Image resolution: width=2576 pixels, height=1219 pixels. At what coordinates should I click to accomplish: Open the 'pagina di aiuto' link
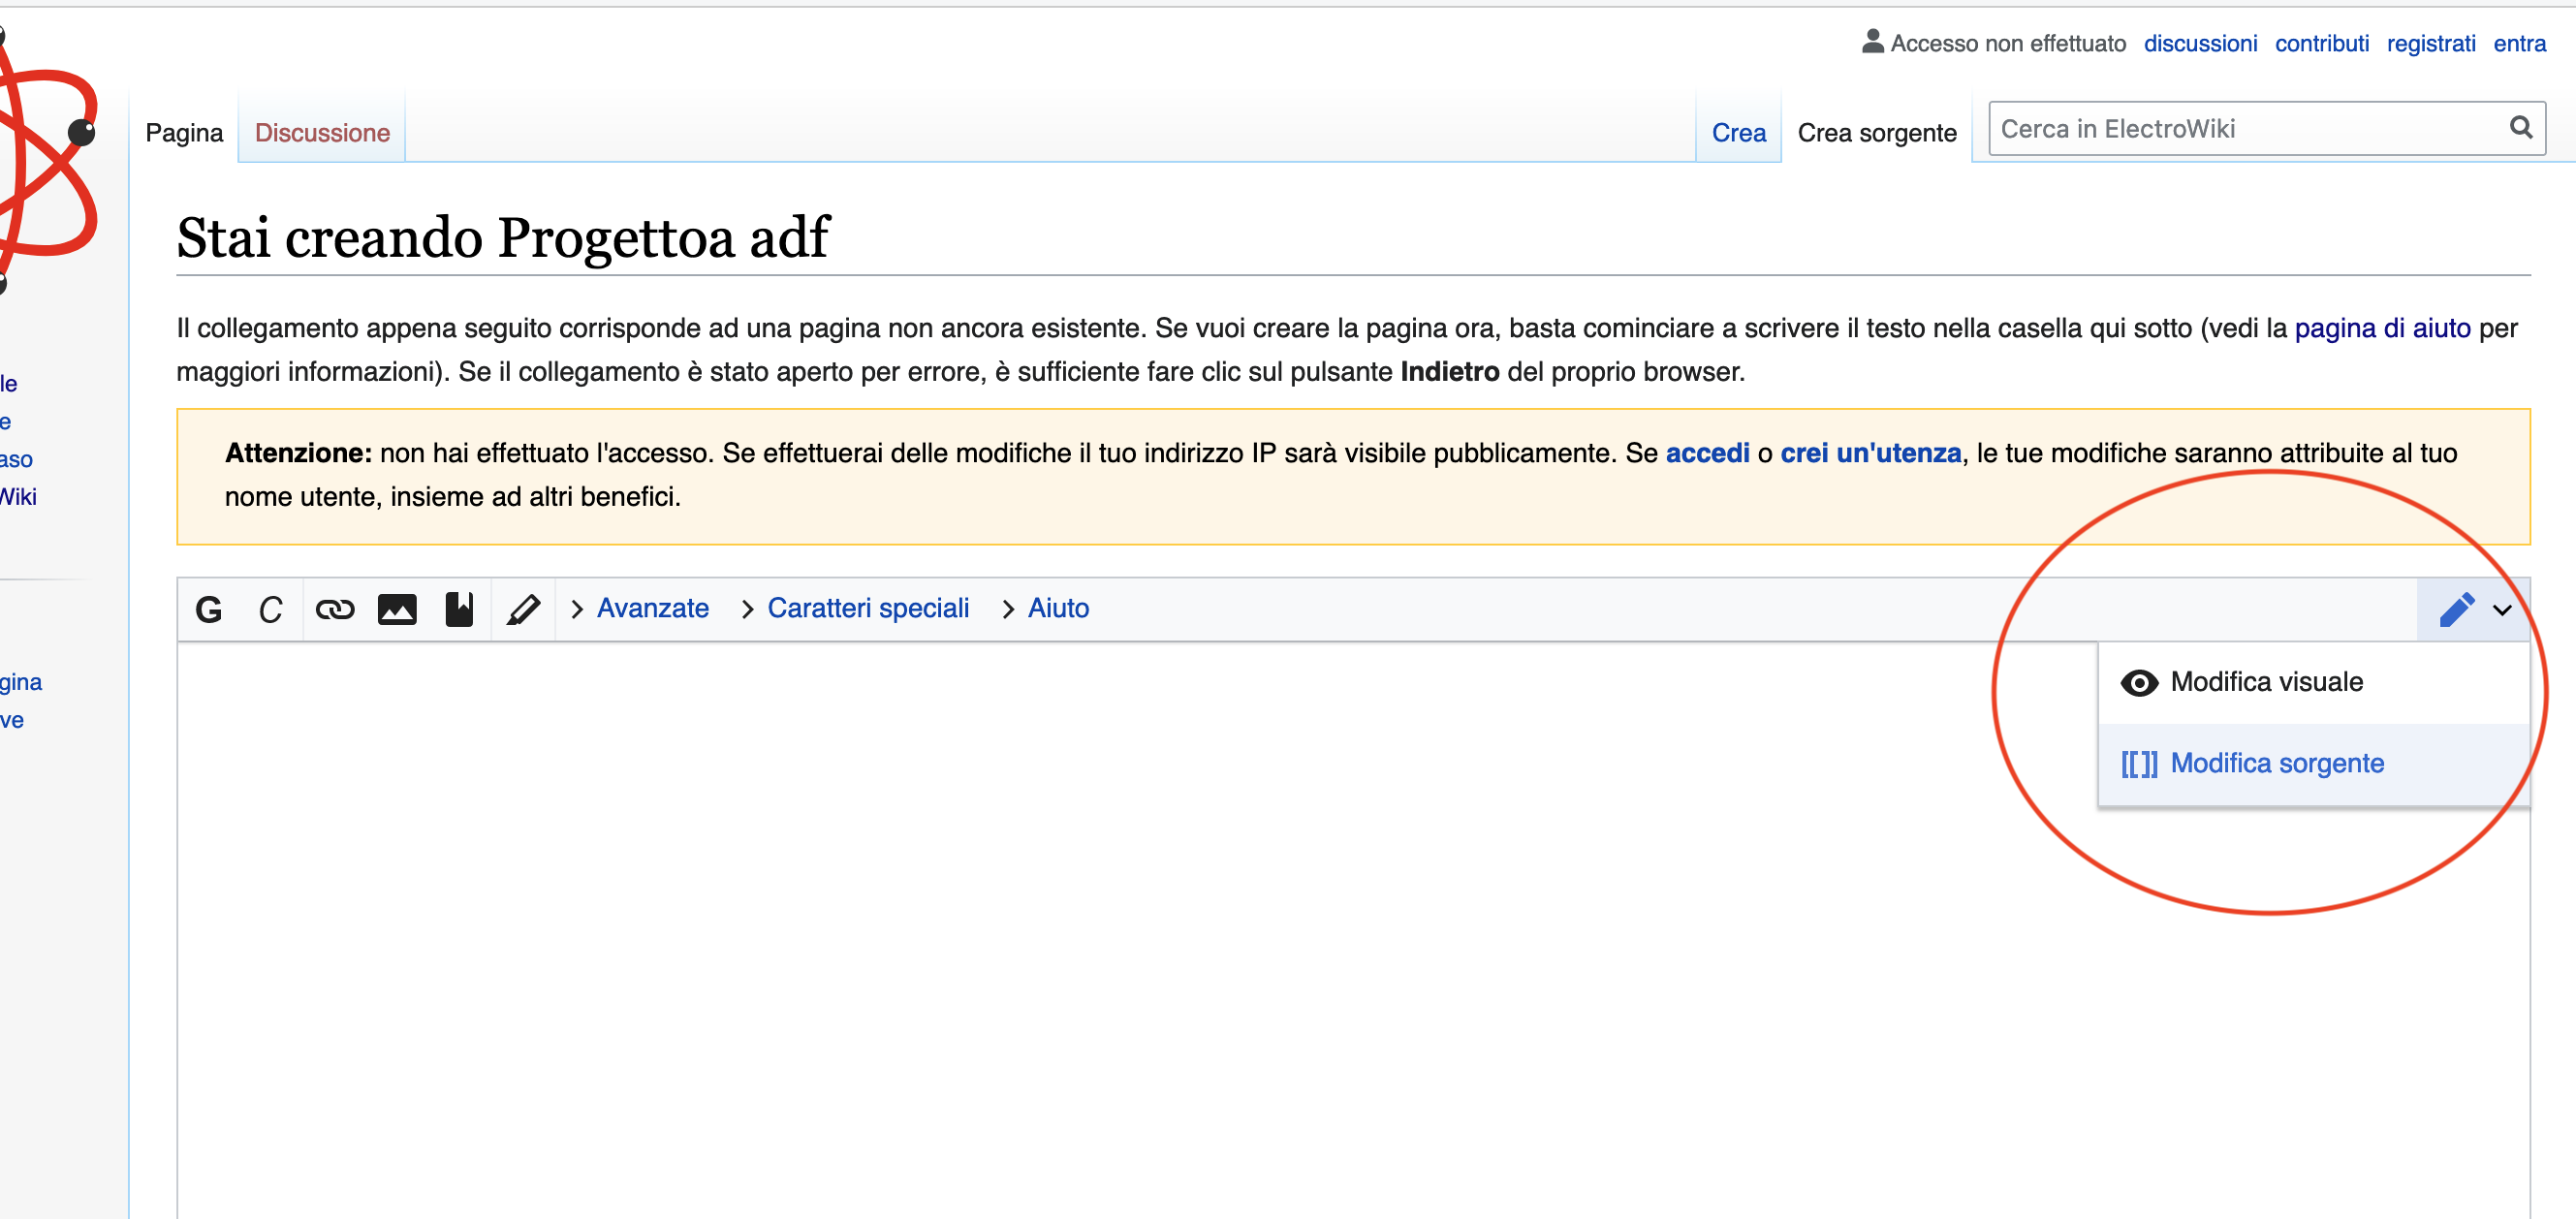click(2381, 328)
